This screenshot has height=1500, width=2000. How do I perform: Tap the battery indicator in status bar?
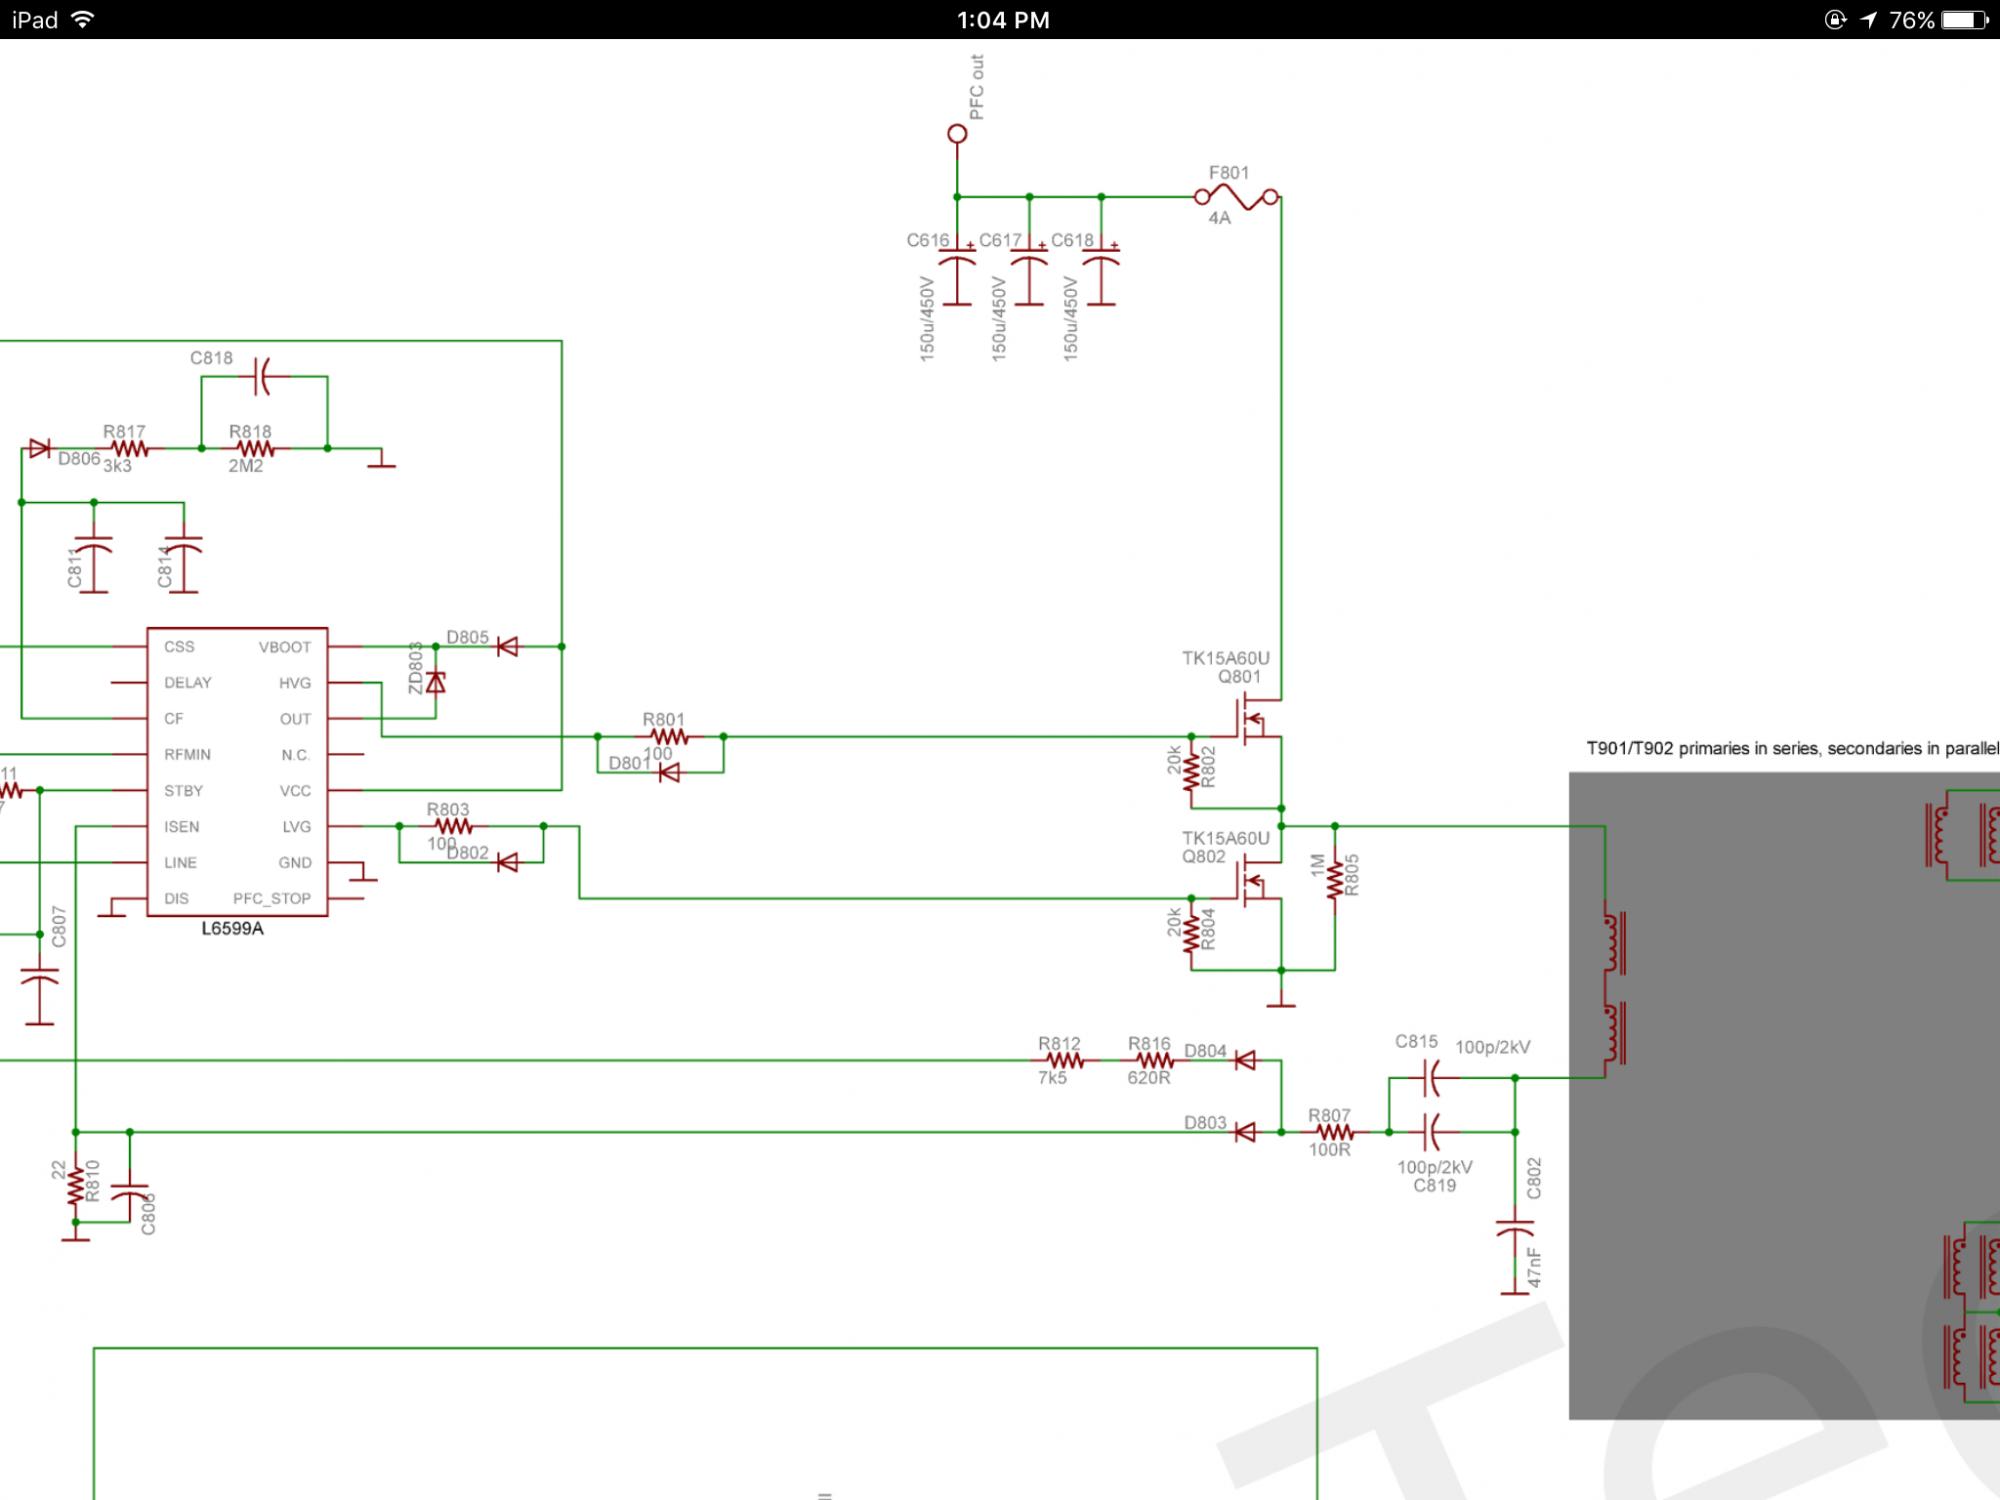pos(1964,20)
